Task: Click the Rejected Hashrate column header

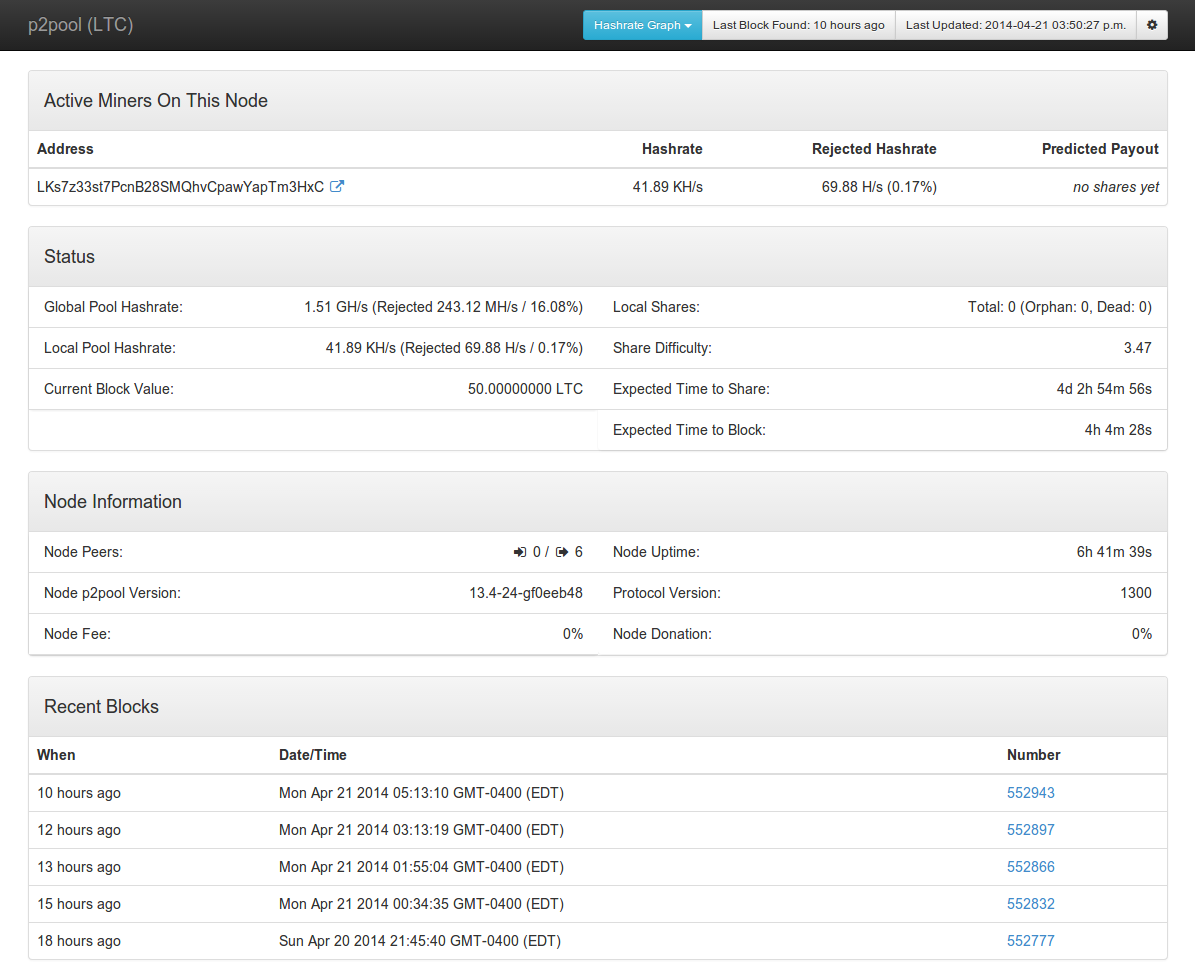Action: [874, 149]
